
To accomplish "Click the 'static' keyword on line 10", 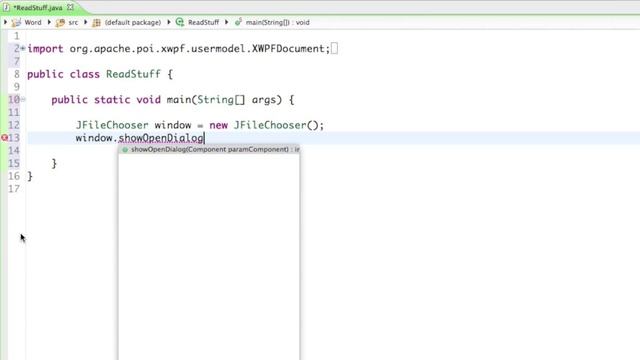I will (x=112, y=100).
